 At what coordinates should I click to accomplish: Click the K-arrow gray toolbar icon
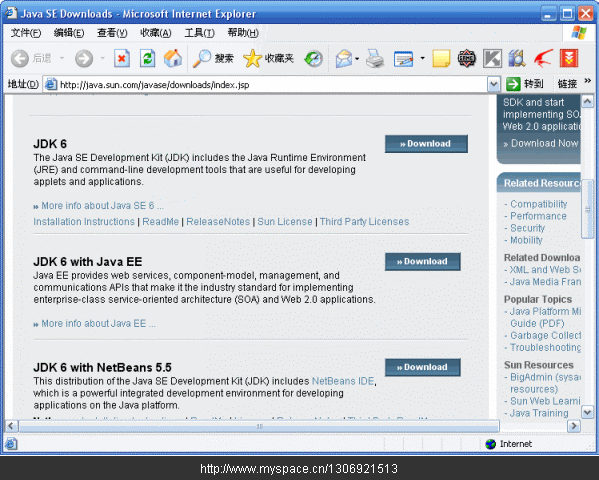coord(492,58)
